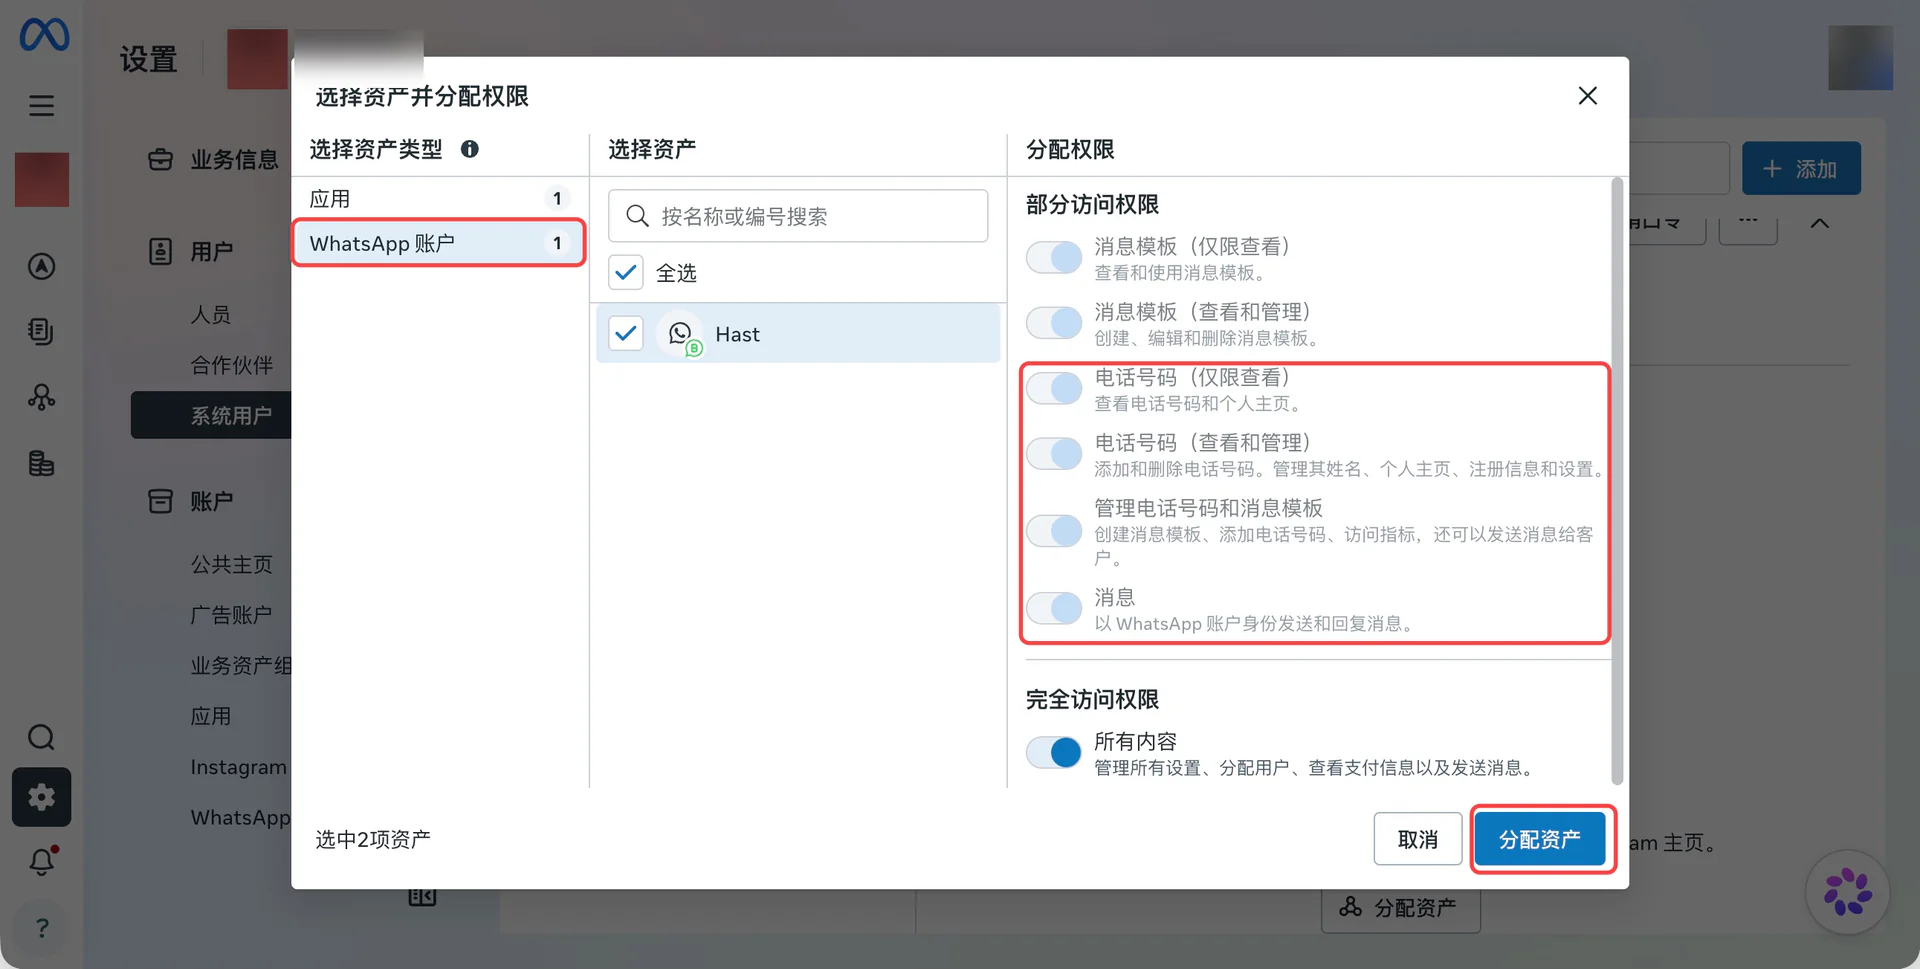
Task: Click the blurred profile avatar top right
Action: 1860,57
